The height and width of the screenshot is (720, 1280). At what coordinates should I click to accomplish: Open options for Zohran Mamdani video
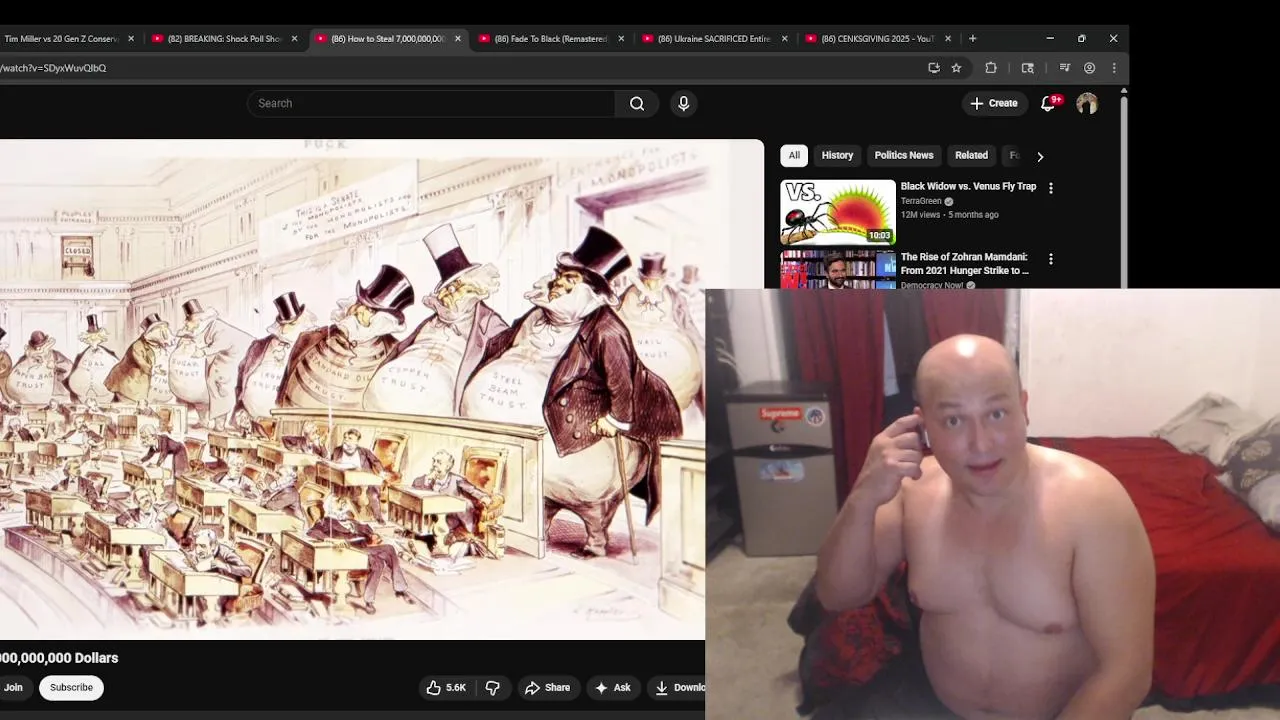[1050, 259]
